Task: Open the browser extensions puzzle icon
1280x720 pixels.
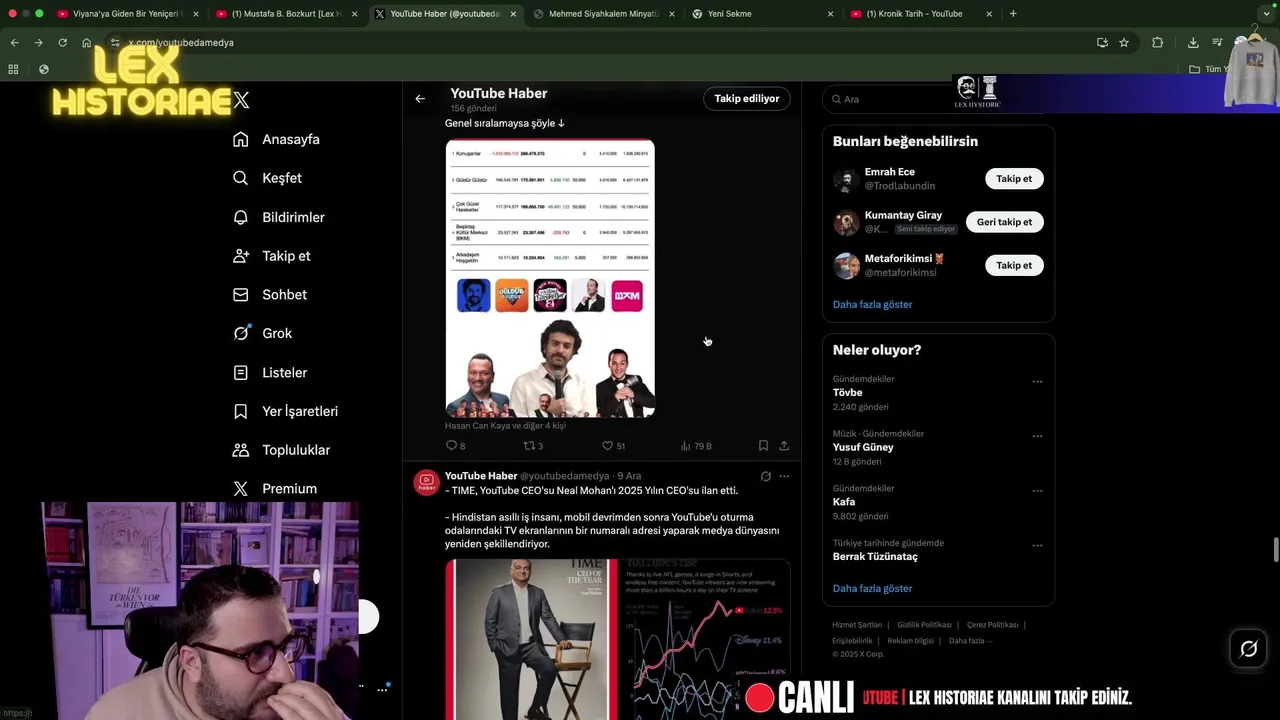Action: pyautogui.click(x=1158, y=42)
